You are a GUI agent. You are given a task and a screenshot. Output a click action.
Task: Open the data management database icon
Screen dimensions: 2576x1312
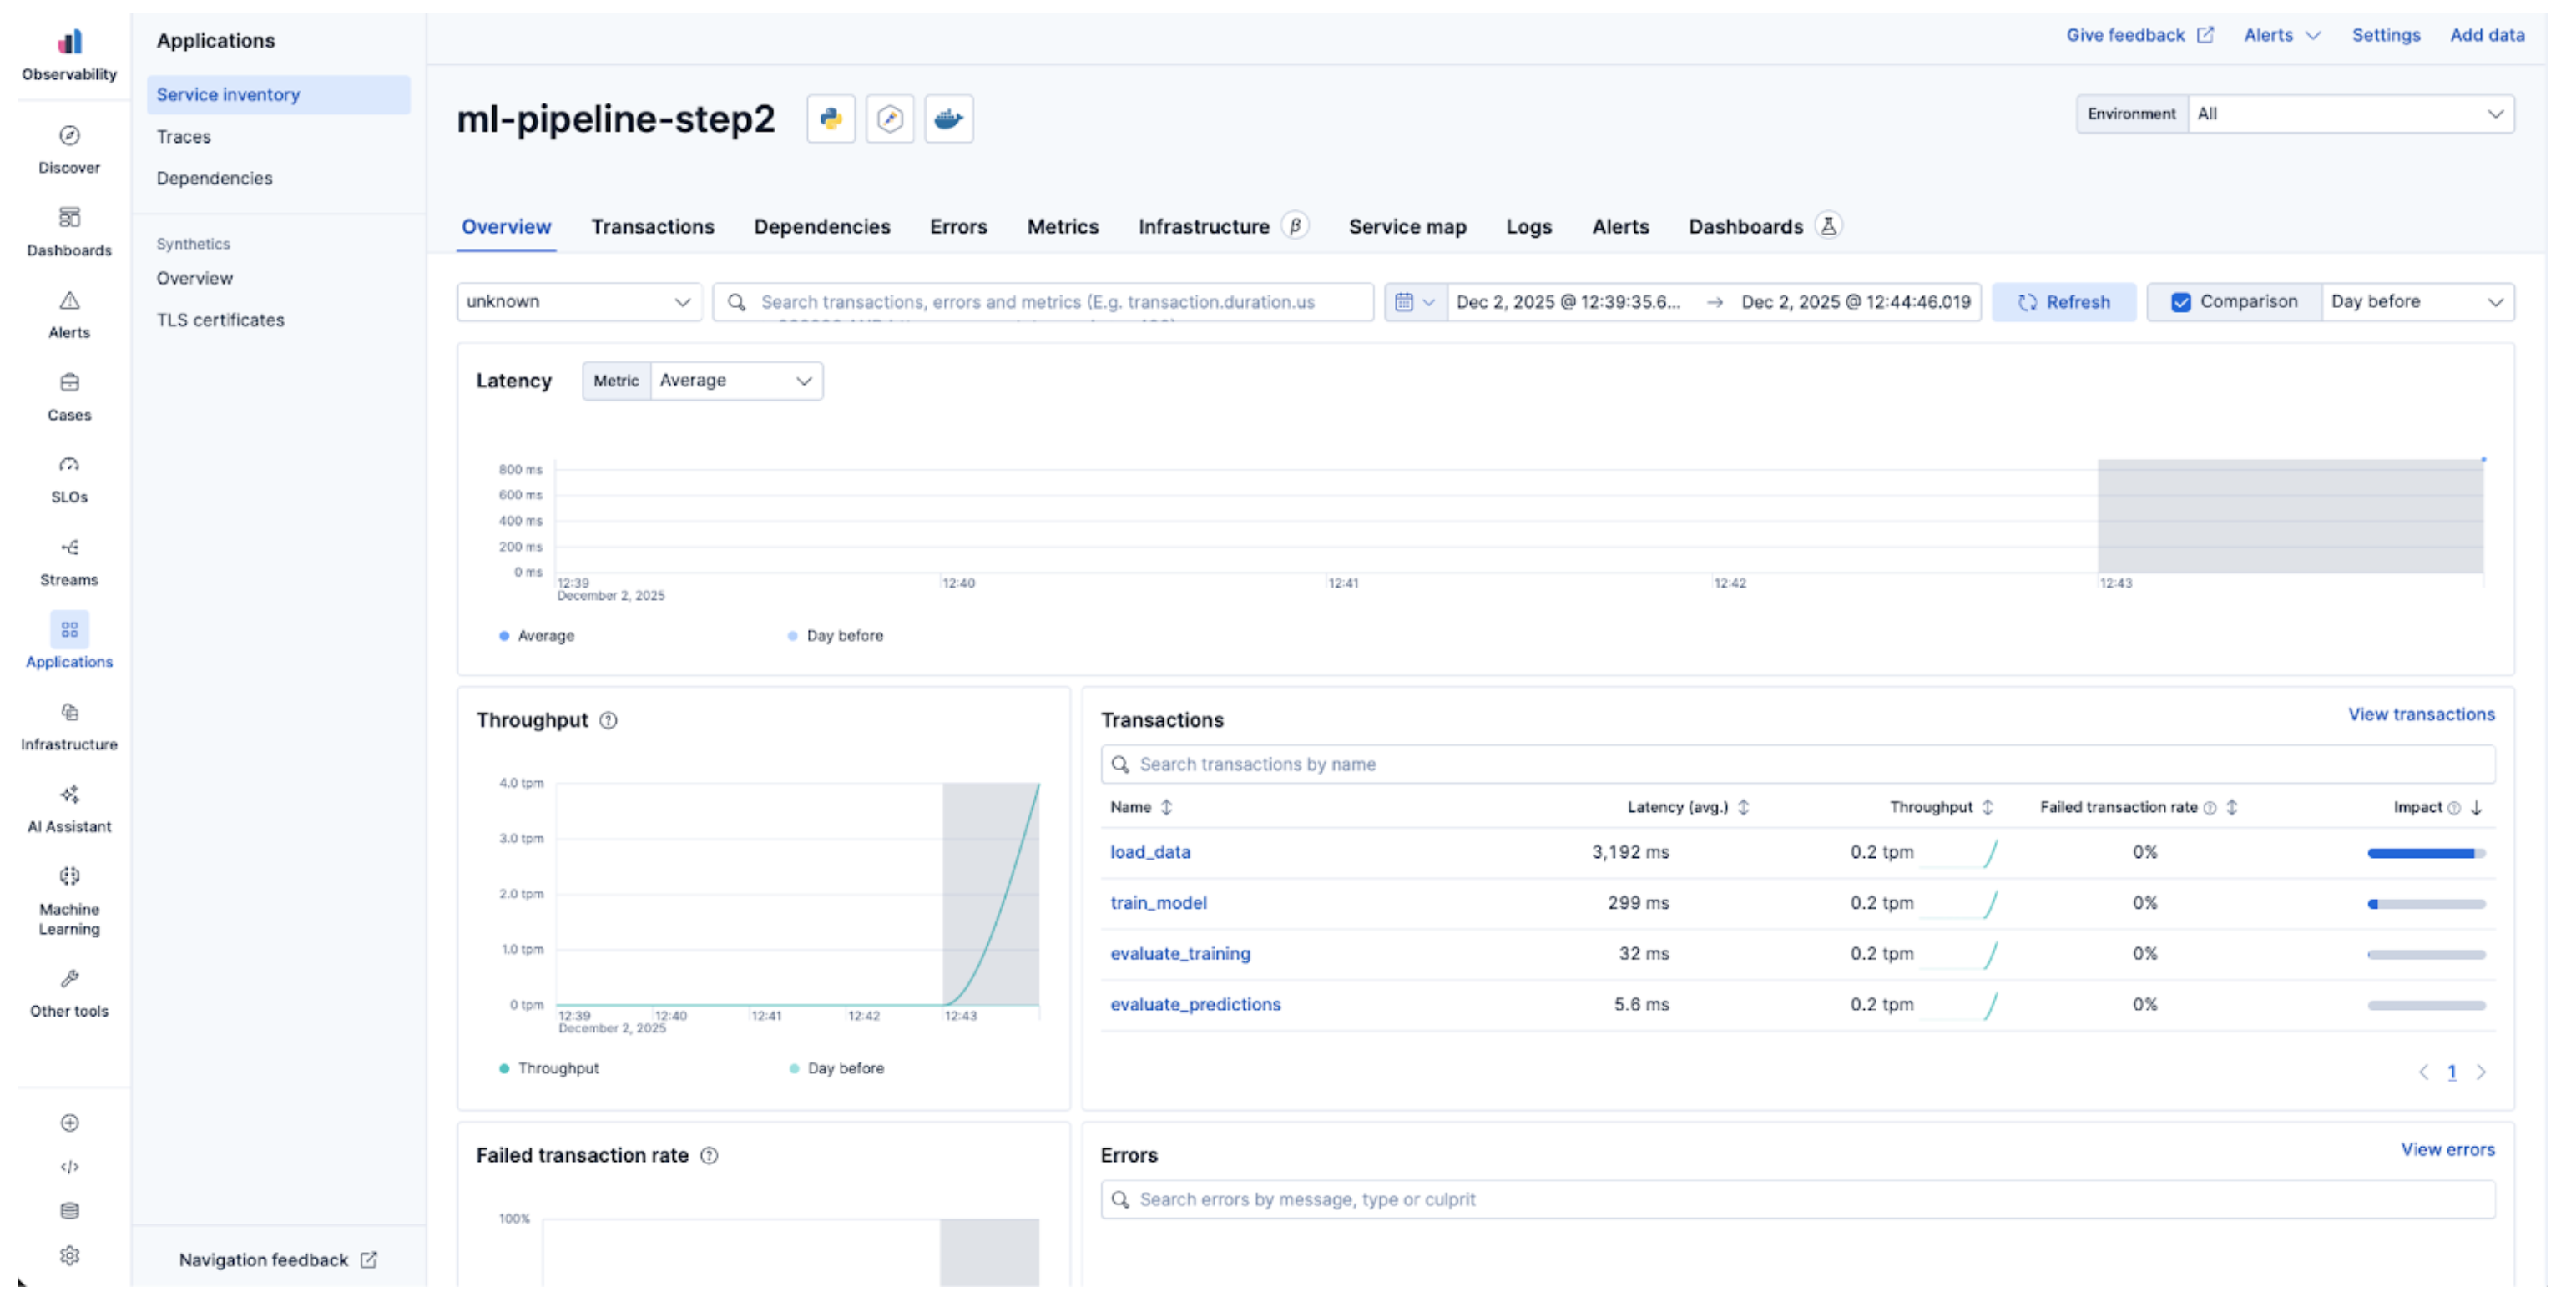[x=69, y=1211]
